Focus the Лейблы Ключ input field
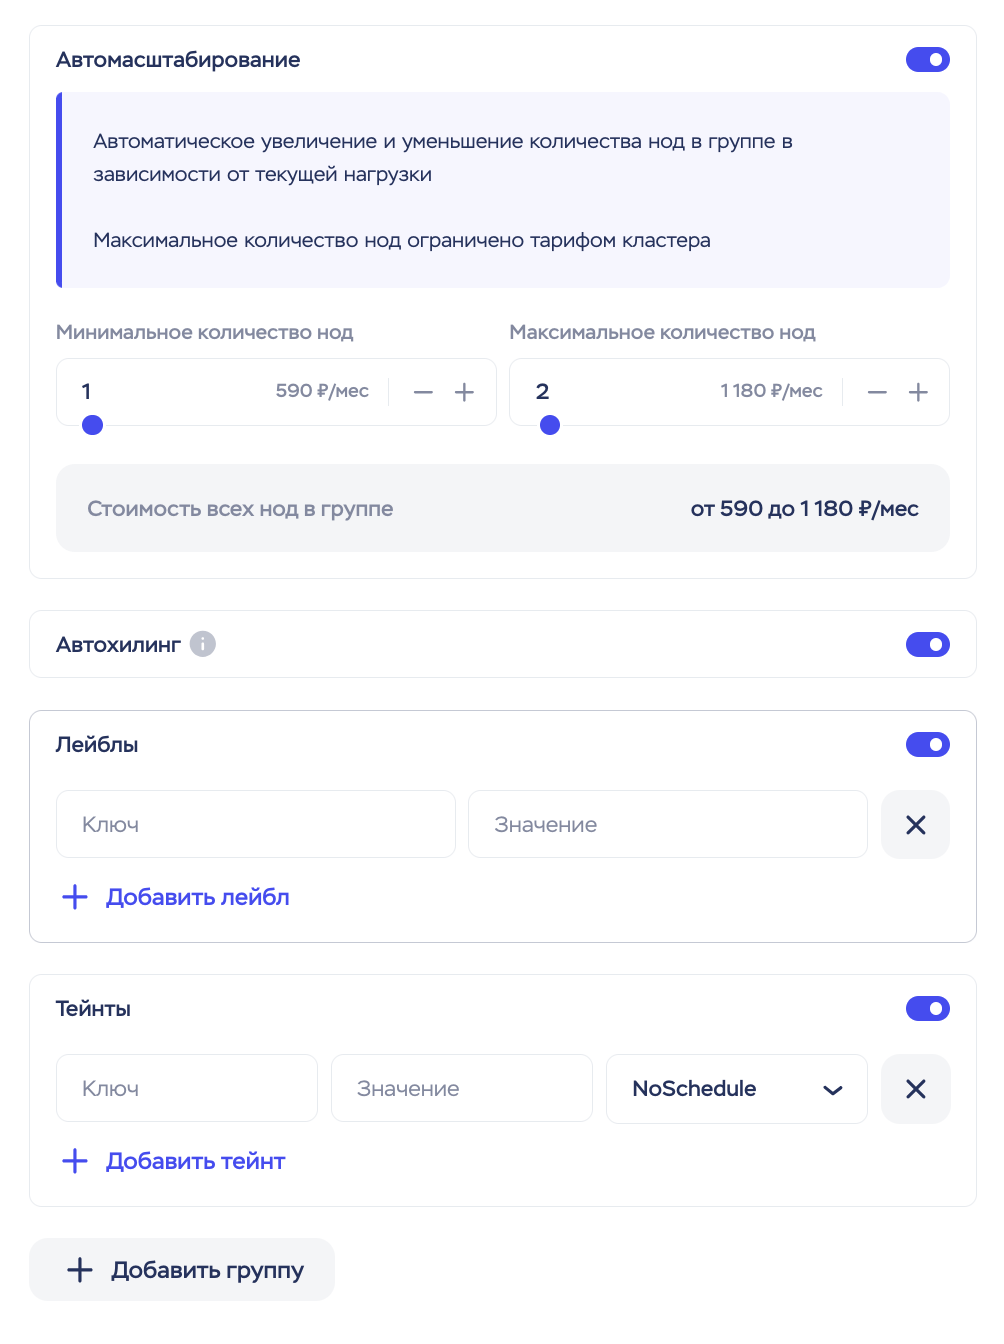Image resolution: width=1004 pixels, height=1344 pixels. coord(256,825)
